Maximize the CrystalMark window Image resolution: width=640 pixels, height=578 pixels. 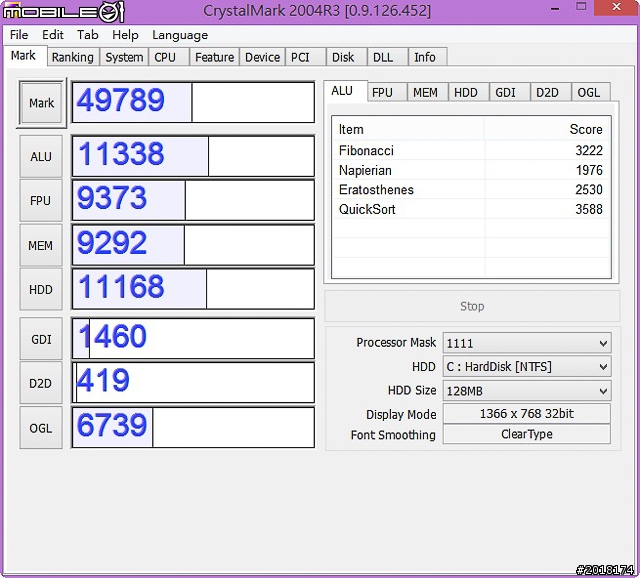point(581,7)
